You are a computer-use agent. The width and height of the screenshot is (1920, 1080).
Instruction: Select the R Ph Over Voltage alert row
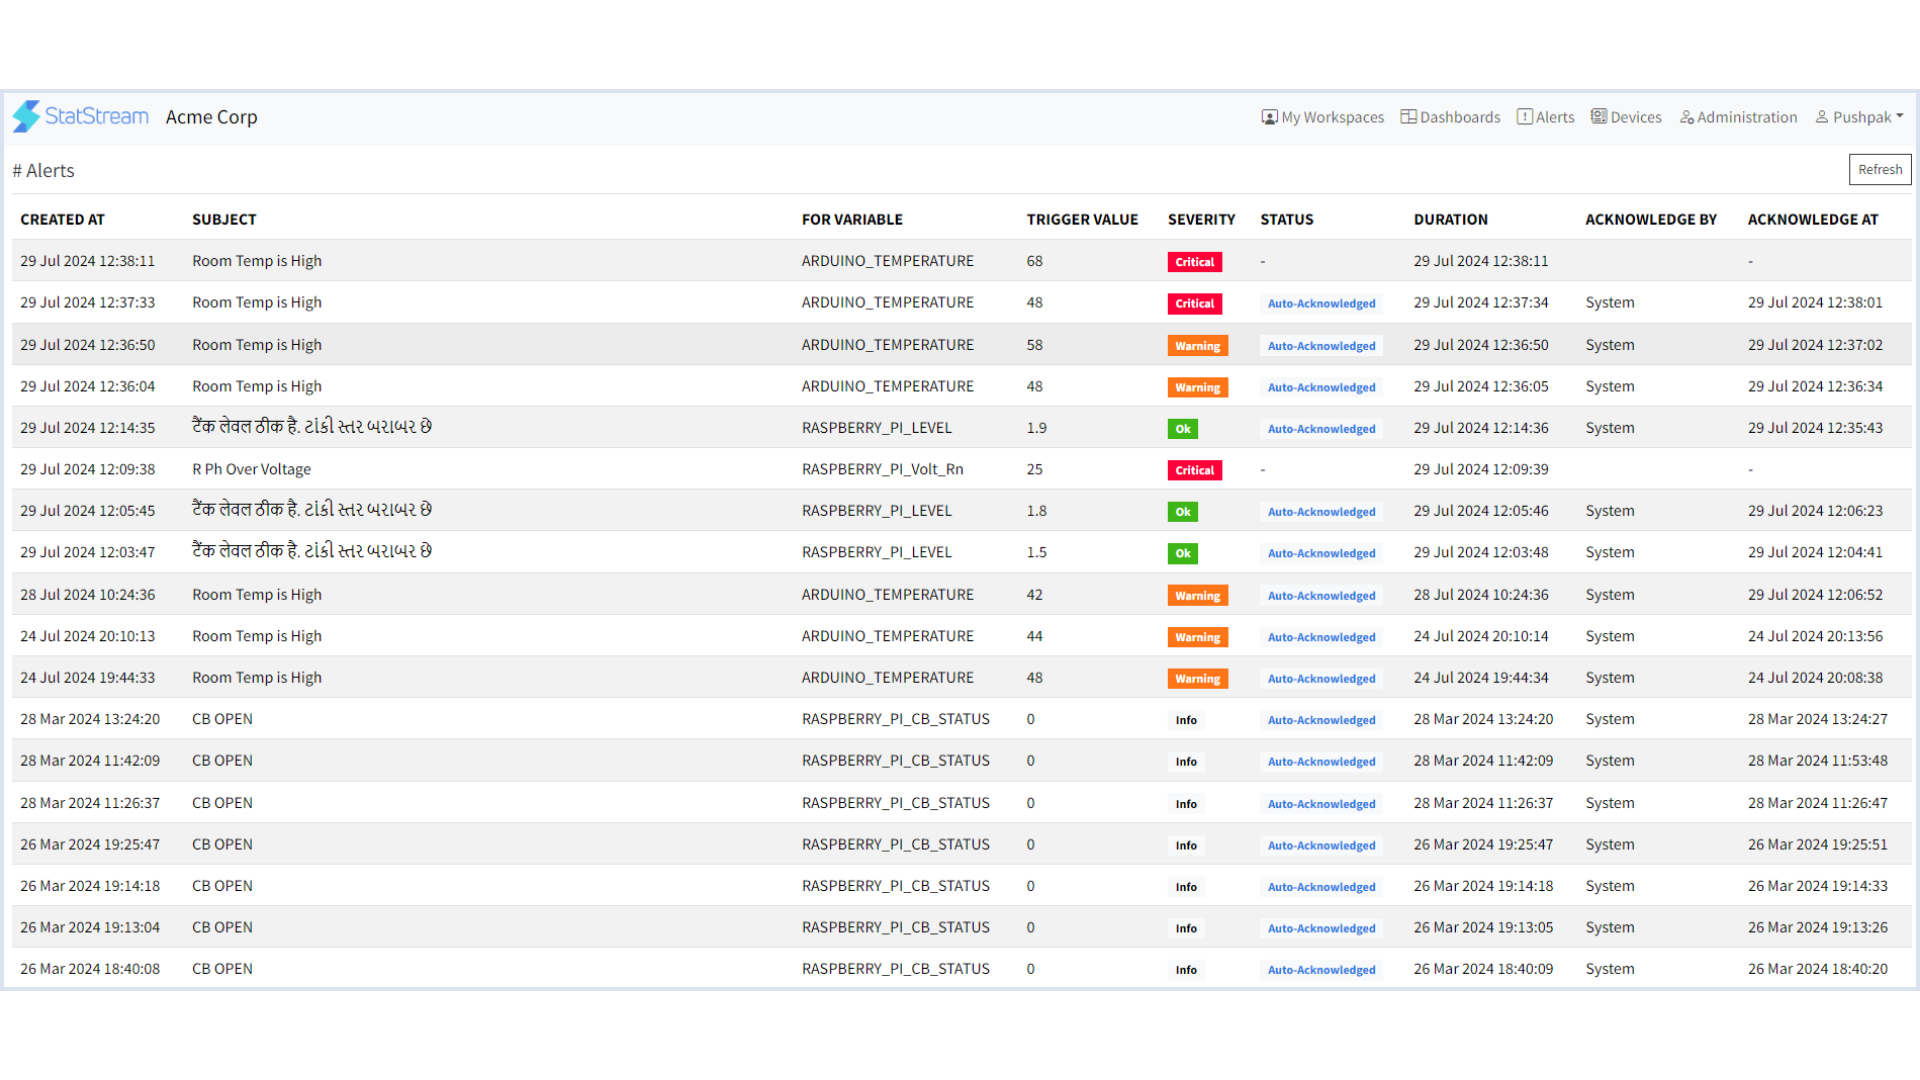(251, 469)
